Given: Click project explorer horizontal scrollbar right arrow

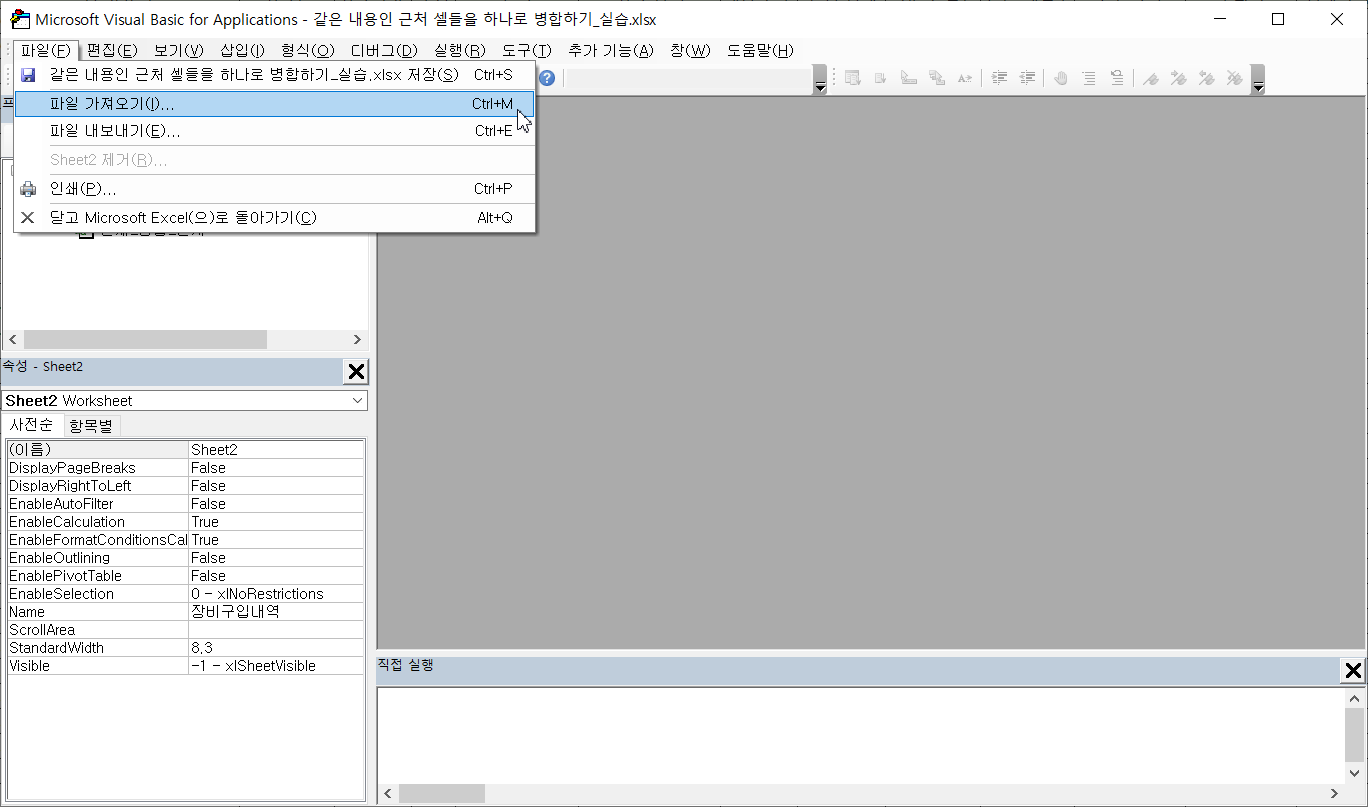Looking at the screenshot, I should click(x=357, y=339).
